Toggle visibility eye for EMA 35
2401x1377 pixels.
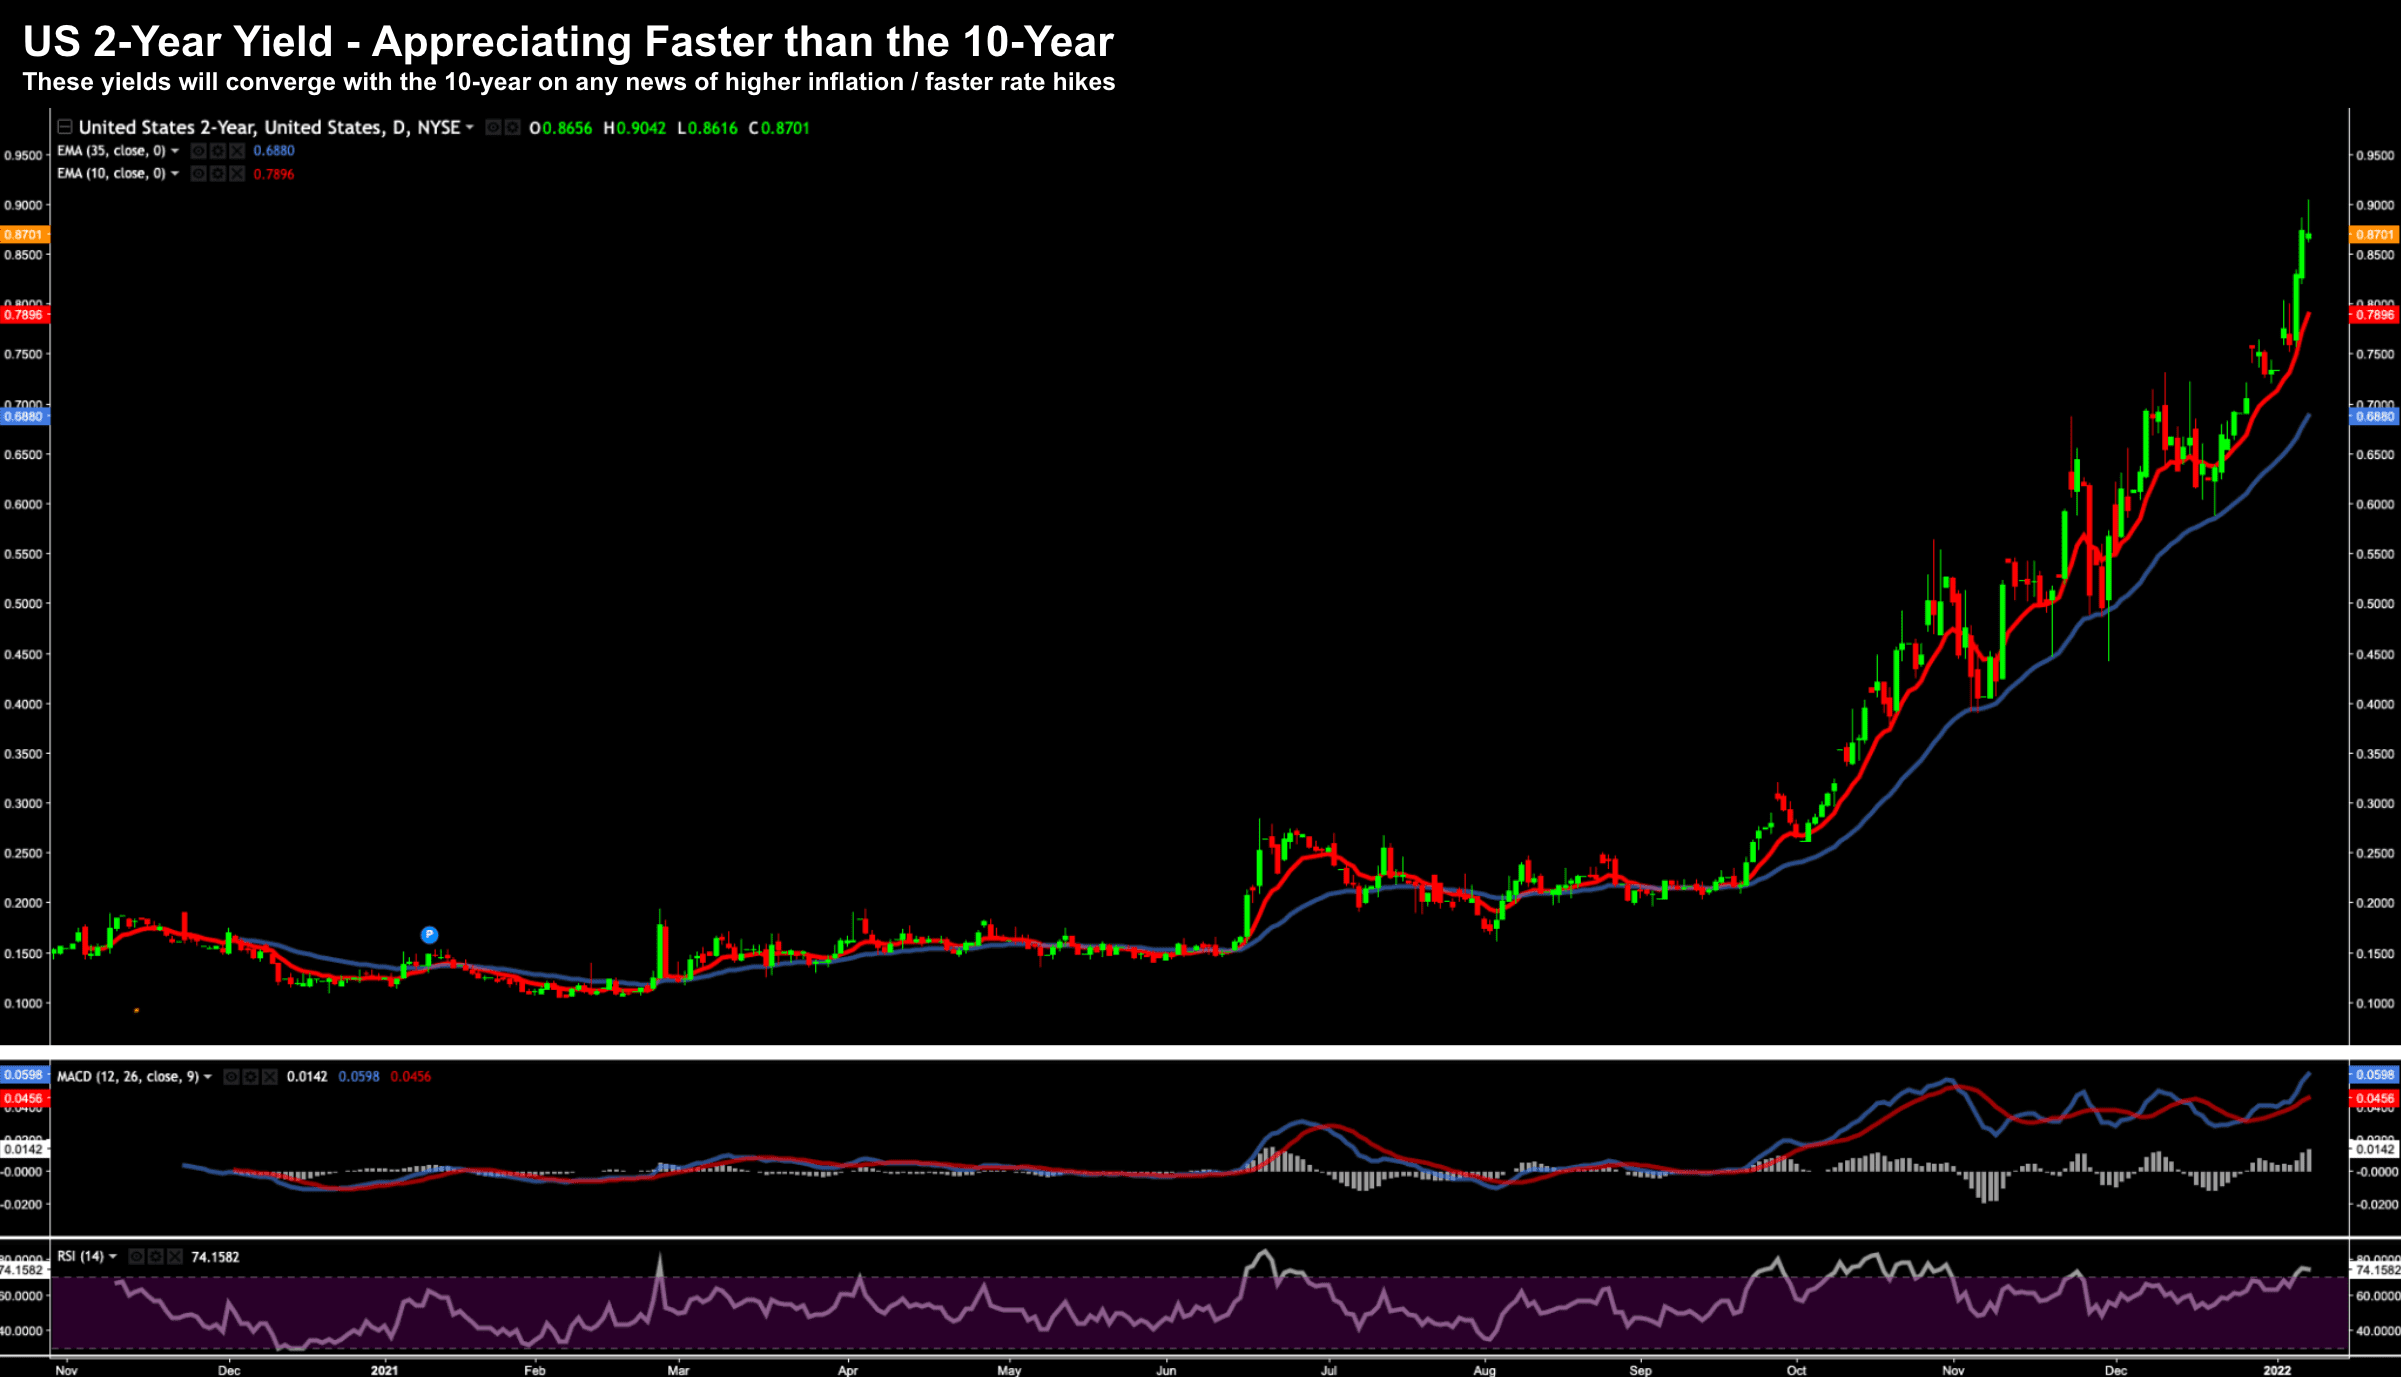pyautogui.click(x=199, y=151)
